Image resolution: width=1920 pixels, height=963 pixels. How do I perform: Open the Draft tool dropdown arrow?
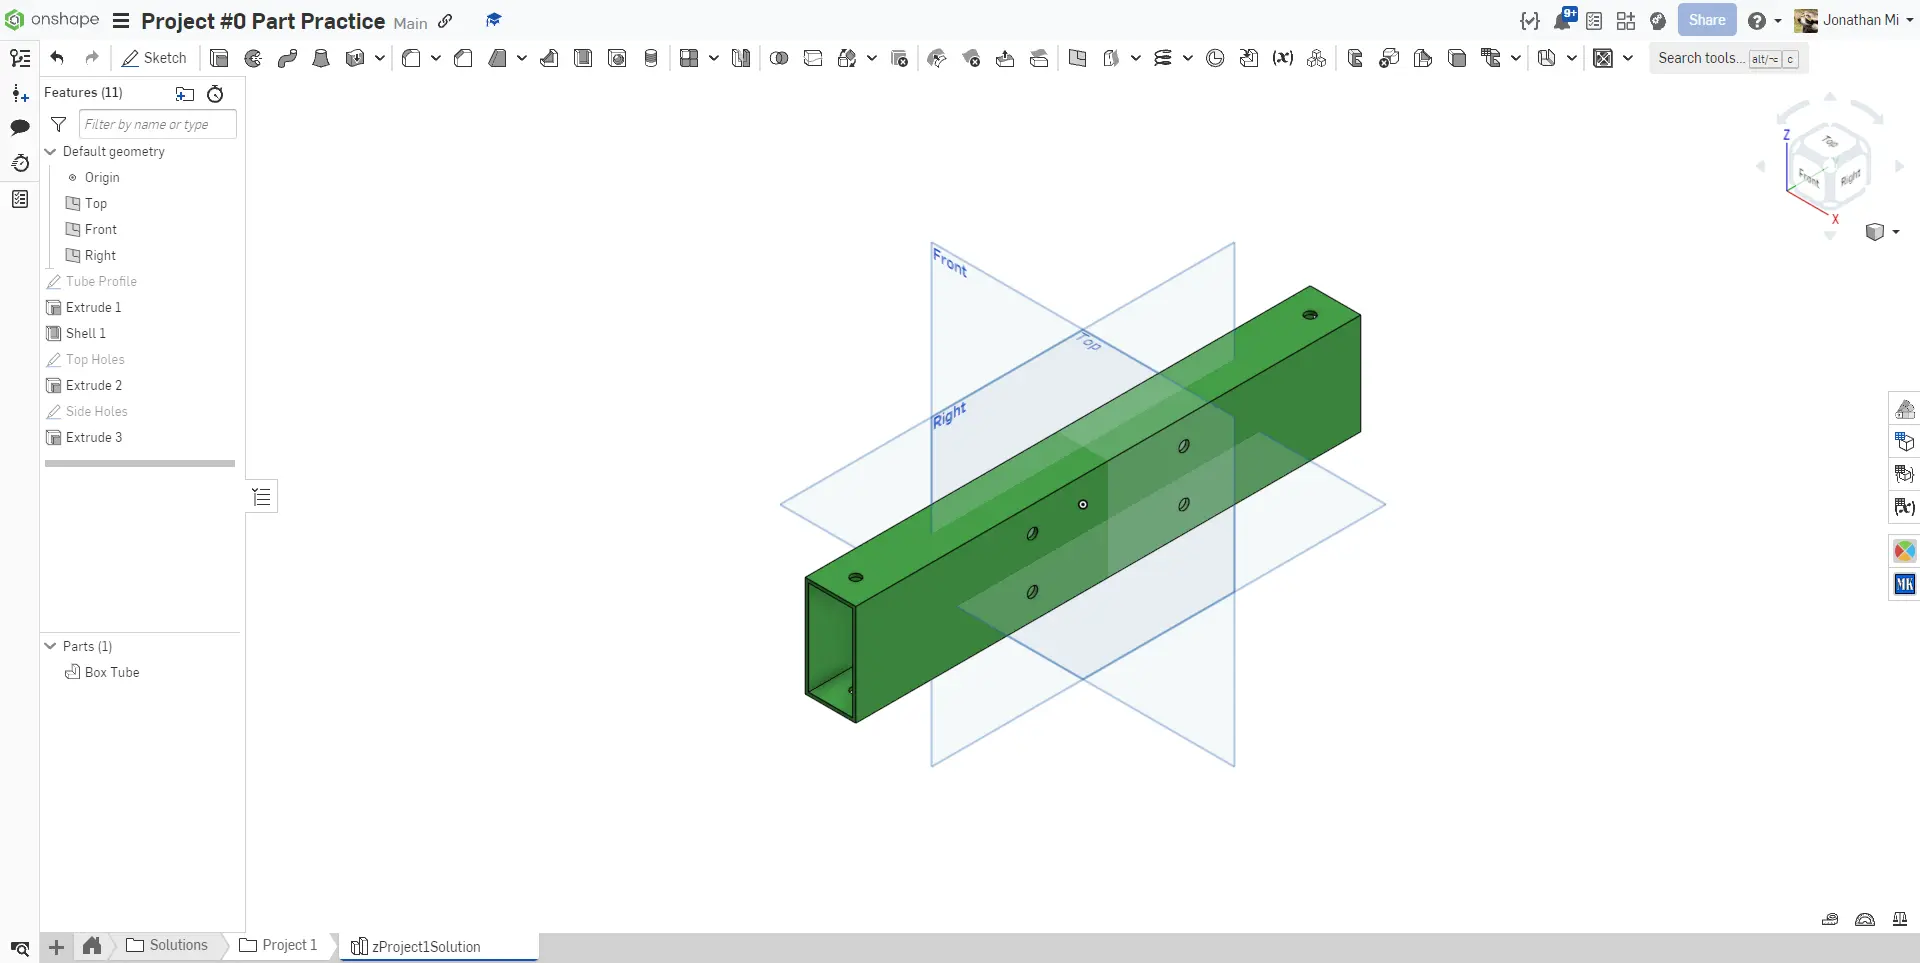point(522,58)
